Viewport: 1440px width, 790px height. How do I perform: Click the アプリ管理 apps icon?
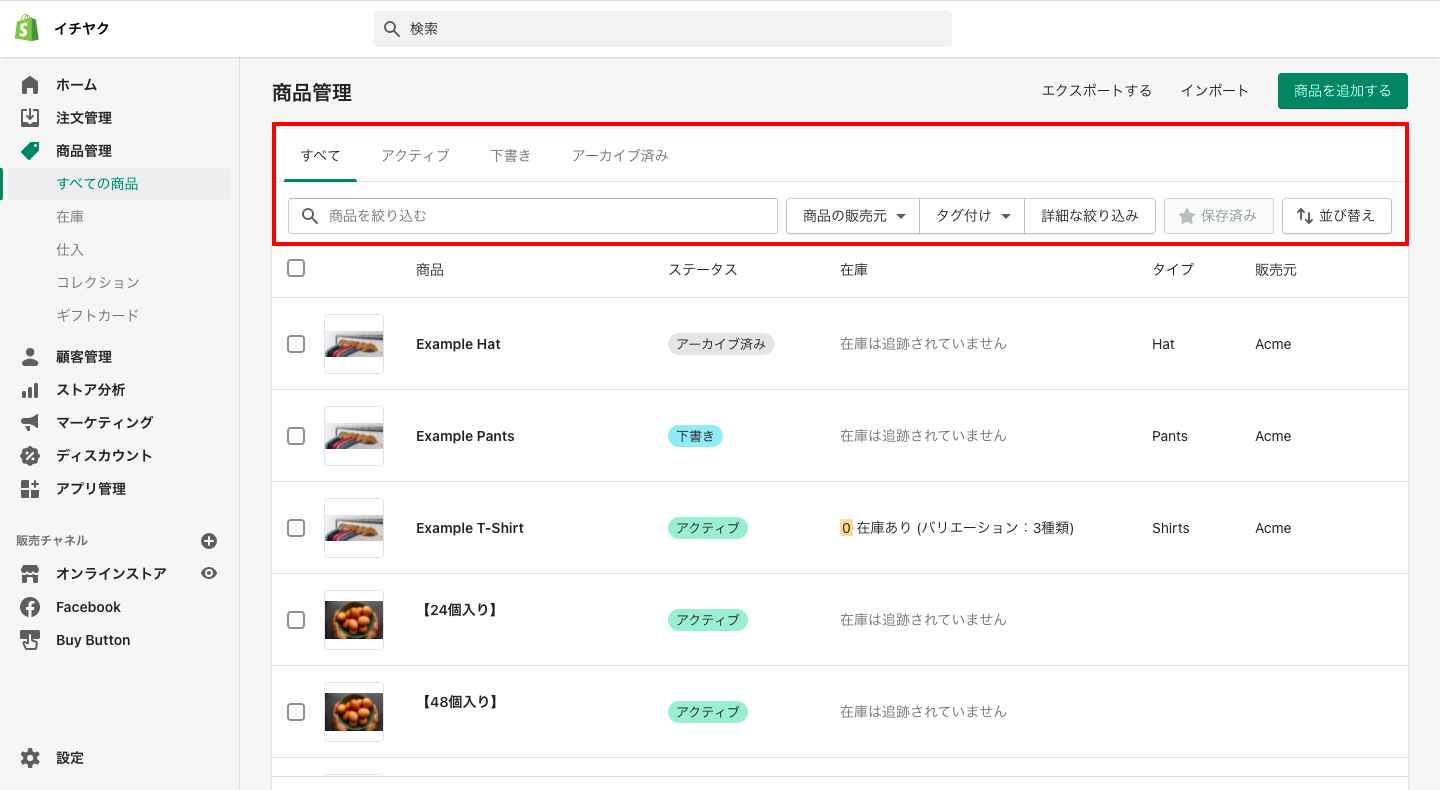[30, 489]
